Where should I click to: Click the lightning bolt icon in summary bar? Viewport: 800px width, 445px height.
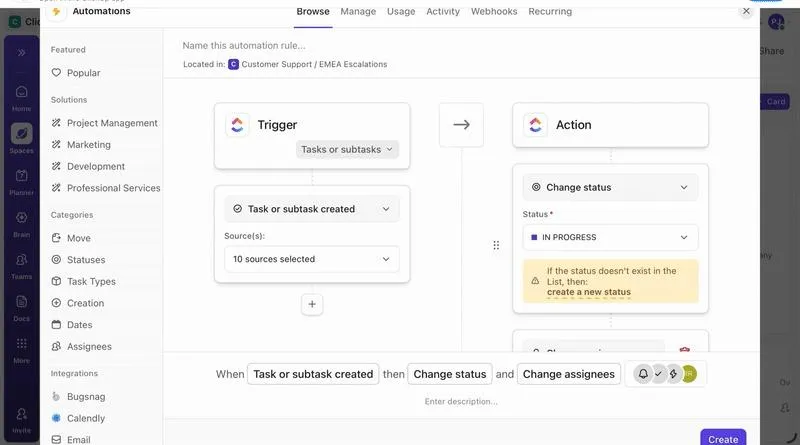(673, 374)
